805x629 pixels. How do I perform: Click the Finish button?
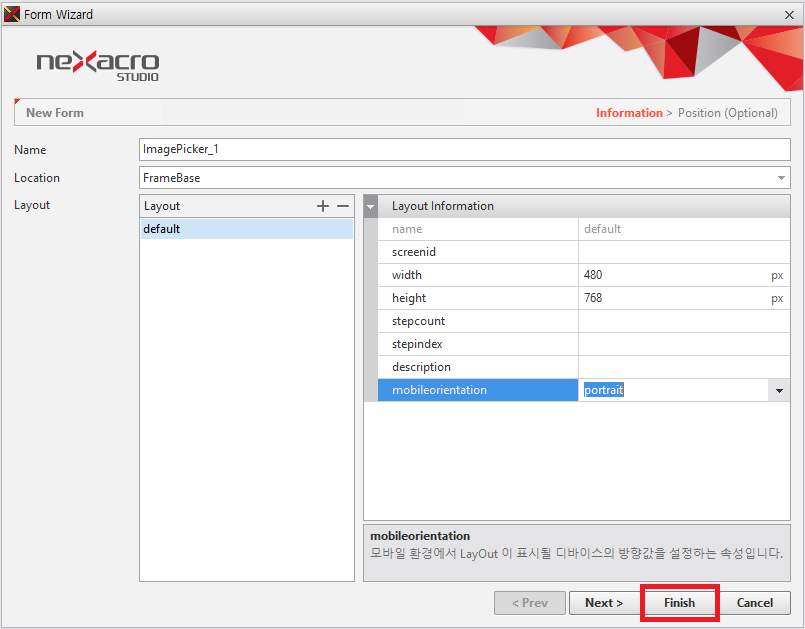coord(679,603)
